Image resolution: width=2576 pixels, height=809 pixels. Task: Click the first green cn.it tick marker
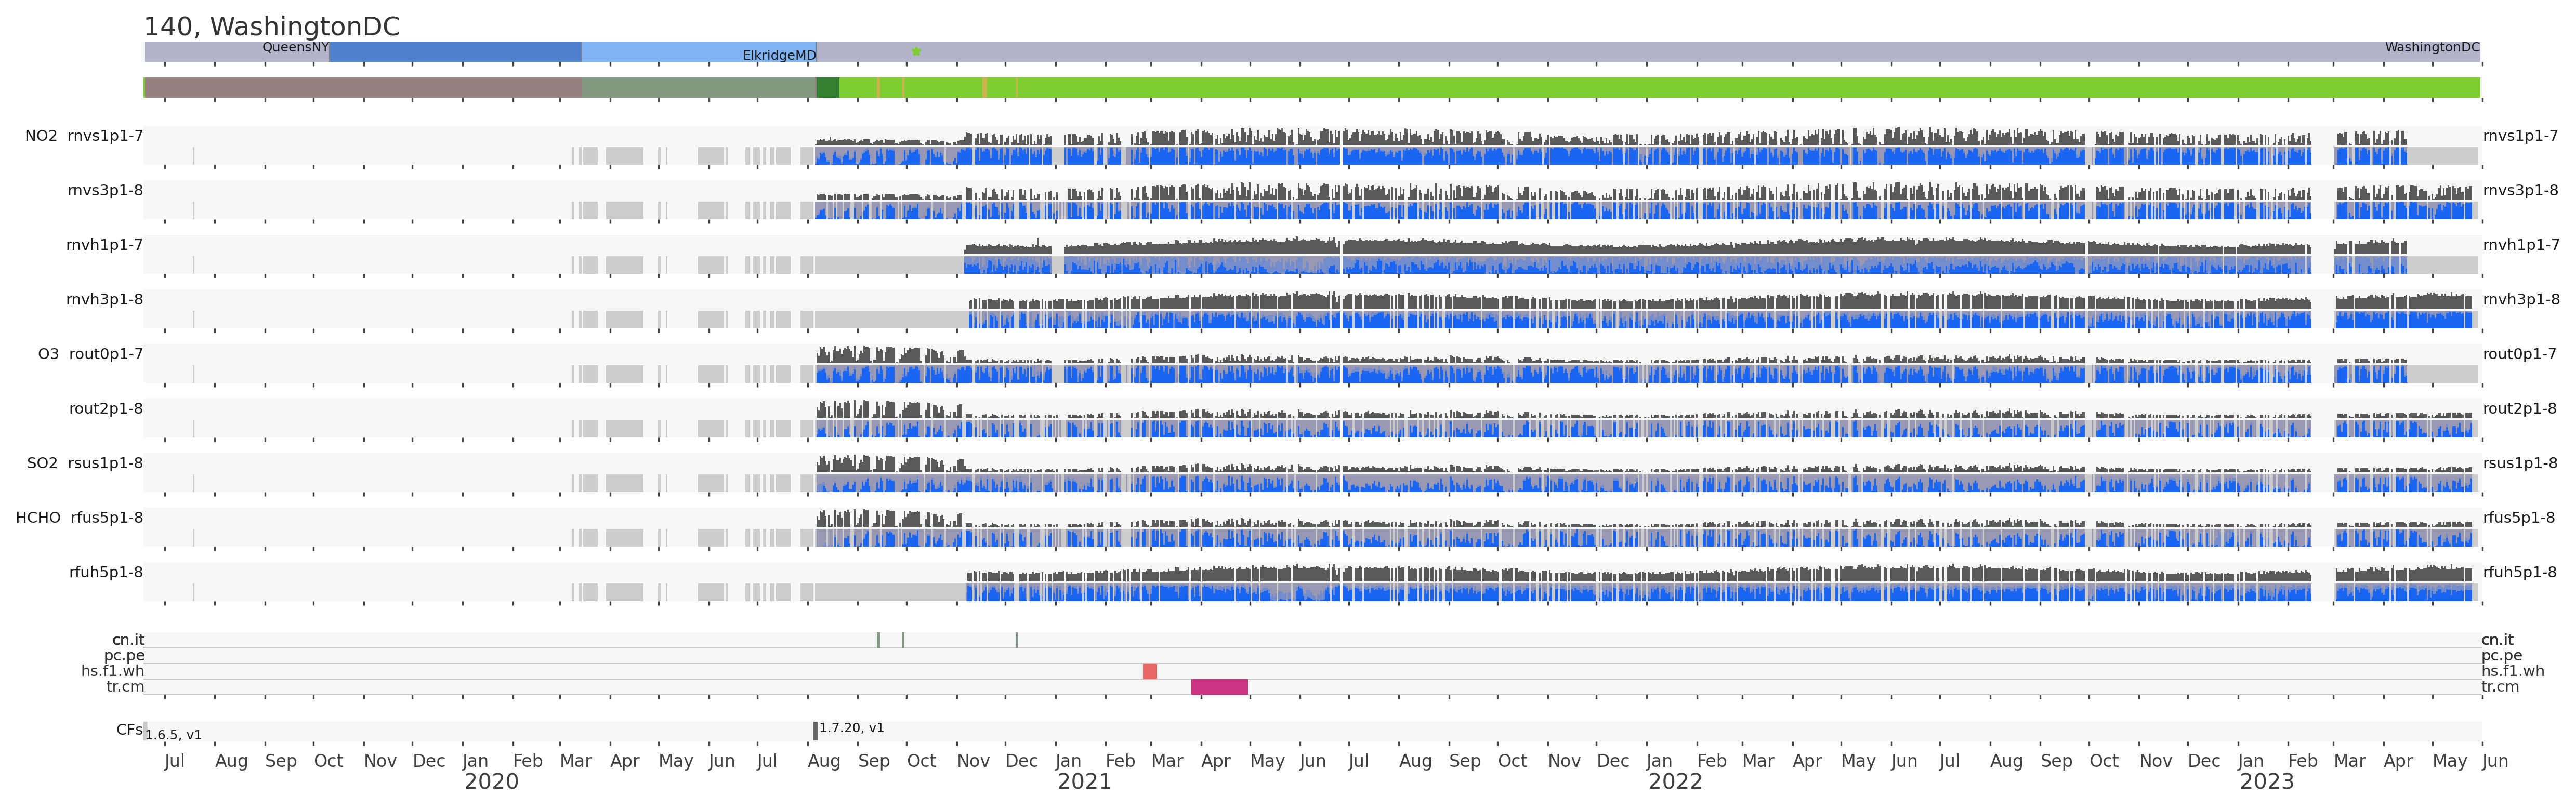(878, 640)
